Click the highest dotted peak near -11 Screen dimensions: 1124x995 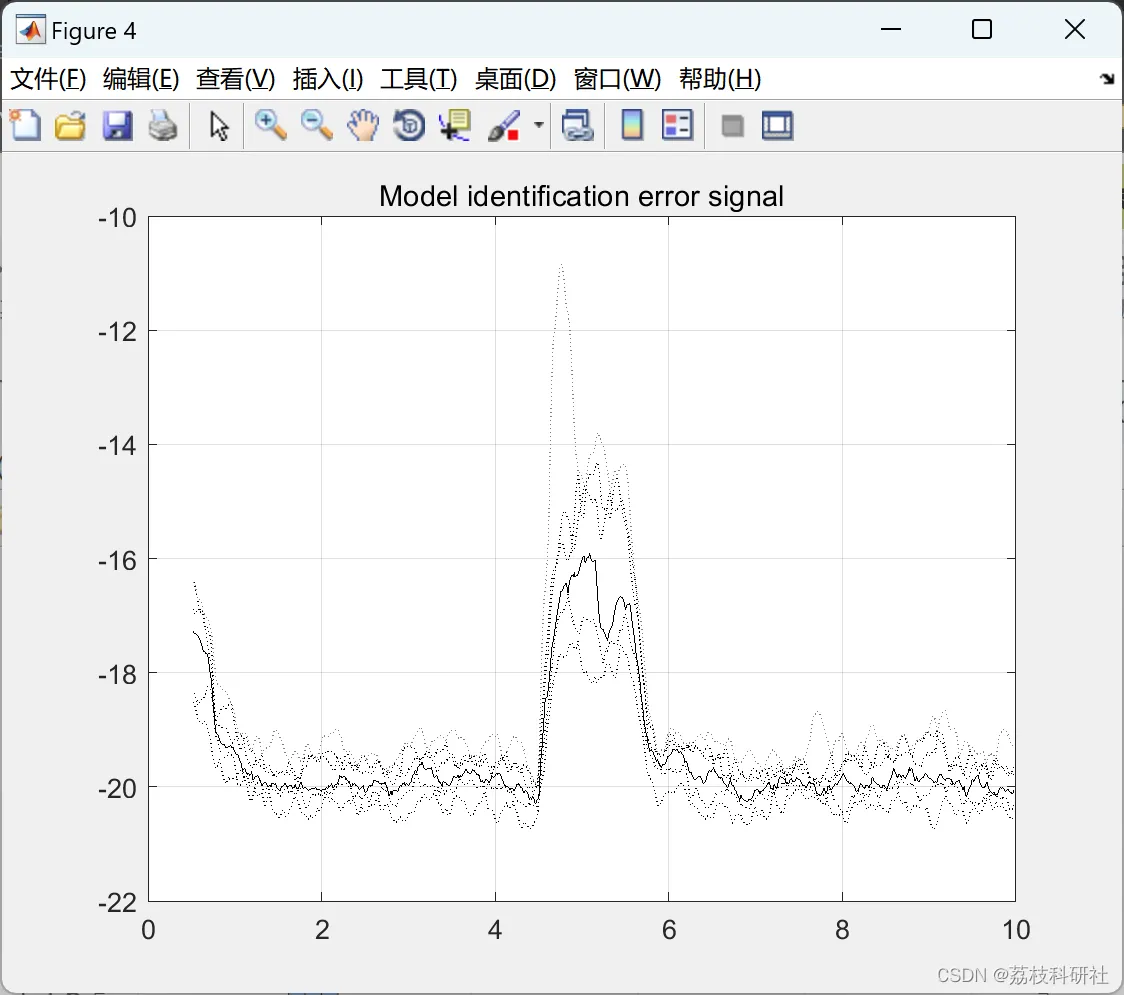click(561, 267)
